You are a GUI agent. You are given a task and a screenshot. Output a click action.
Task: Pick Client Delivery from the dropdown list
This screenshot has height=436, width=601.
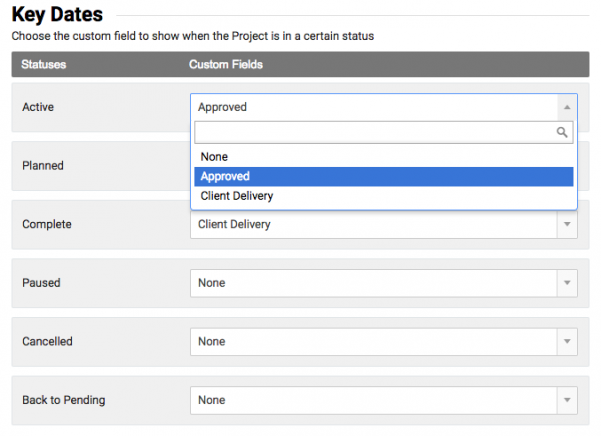tap(237, 196)
